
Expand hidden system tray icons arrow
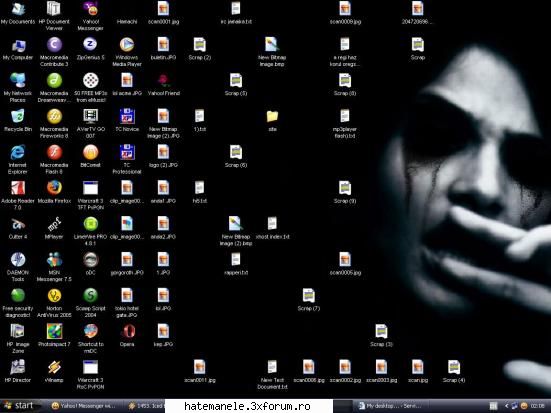[506, 406]
